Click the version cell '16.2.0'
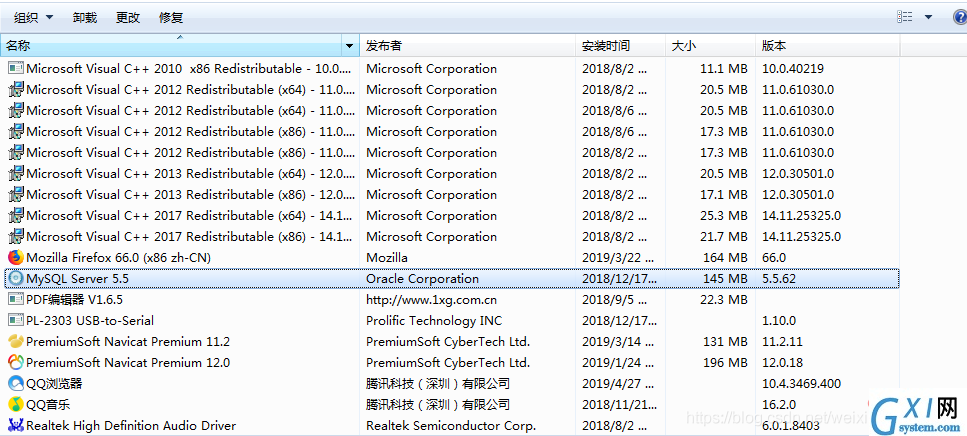Screen dimensions: 967x436 tap(779, 404)
